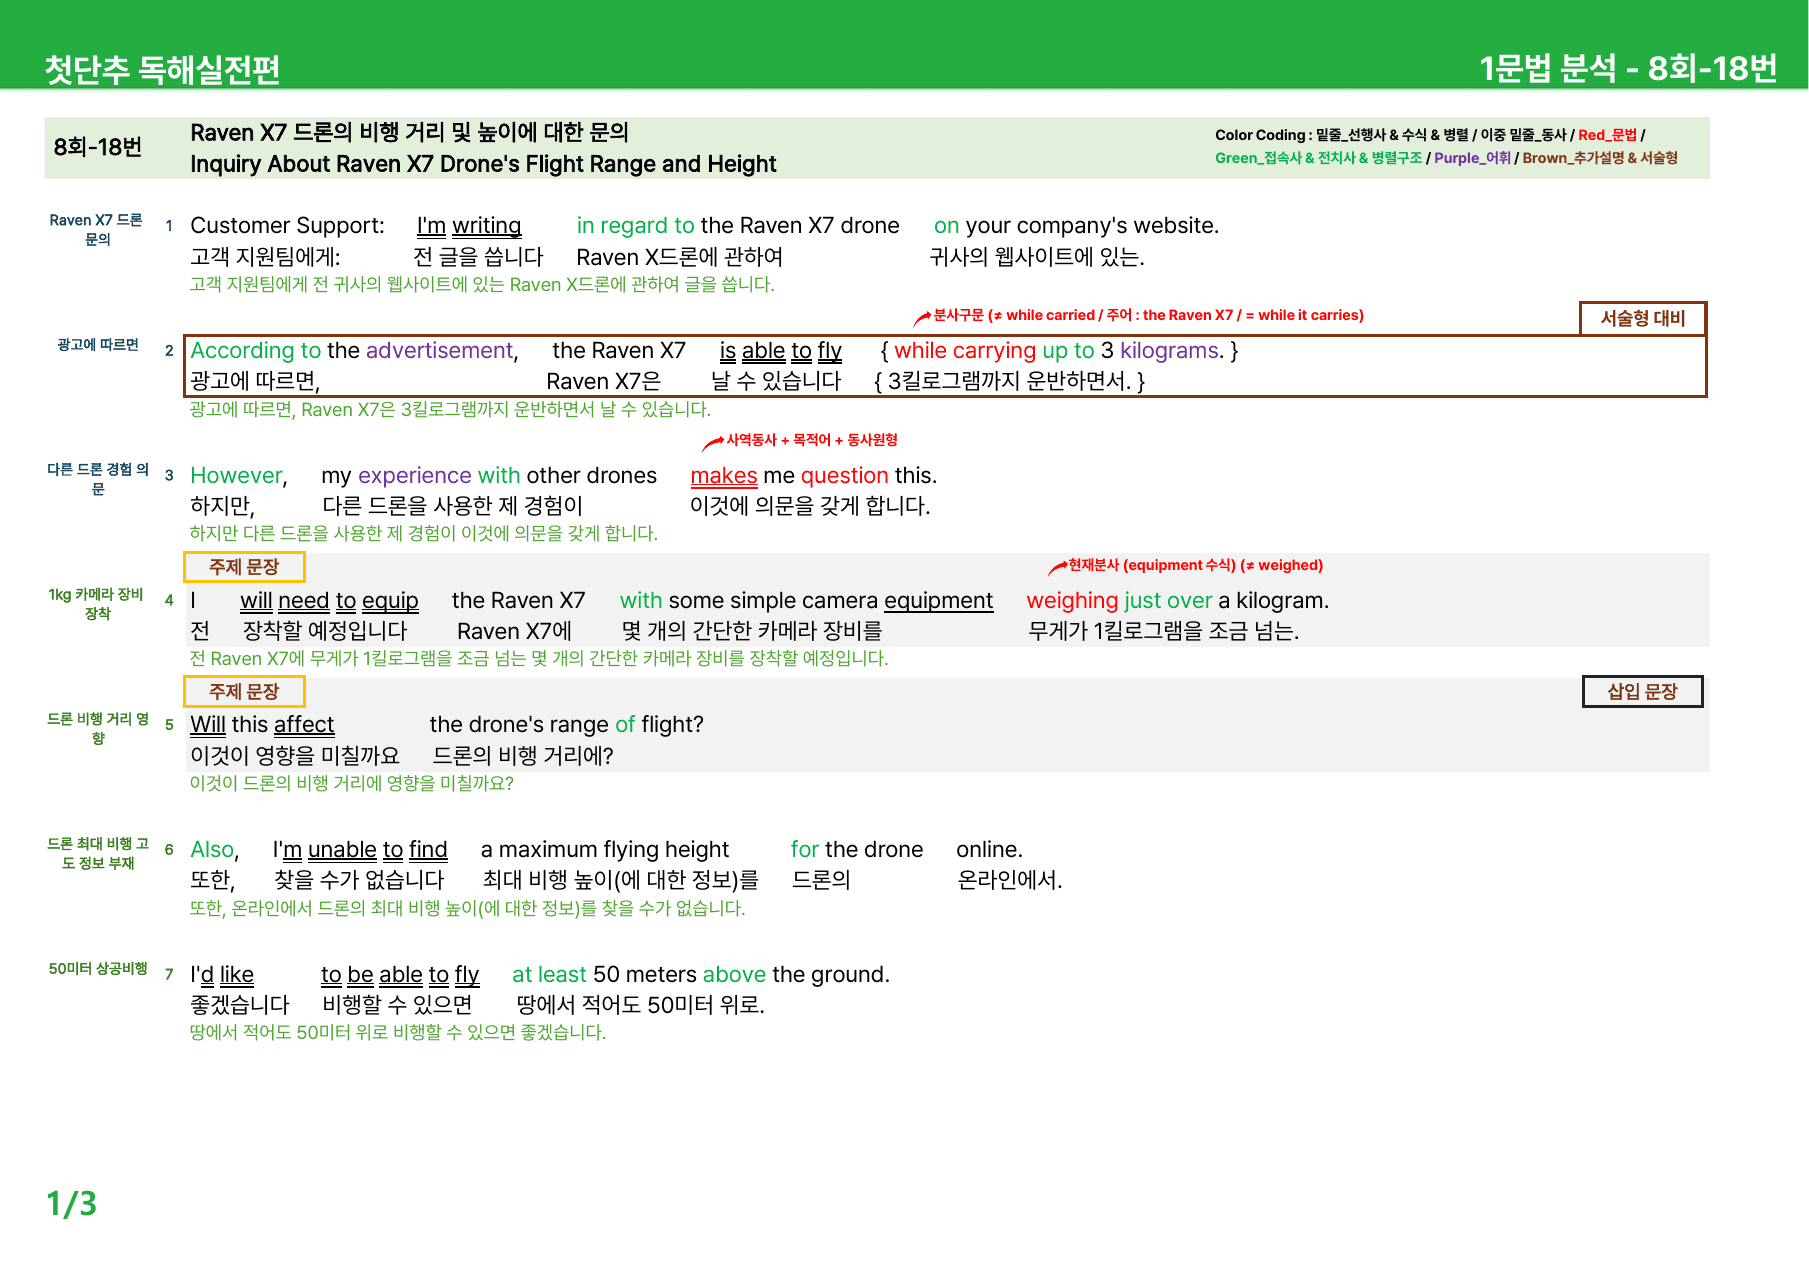This screenshot has height=1279, width=1809.
Task: Click the page number '1/3'
Action: tap(71, 1203)
